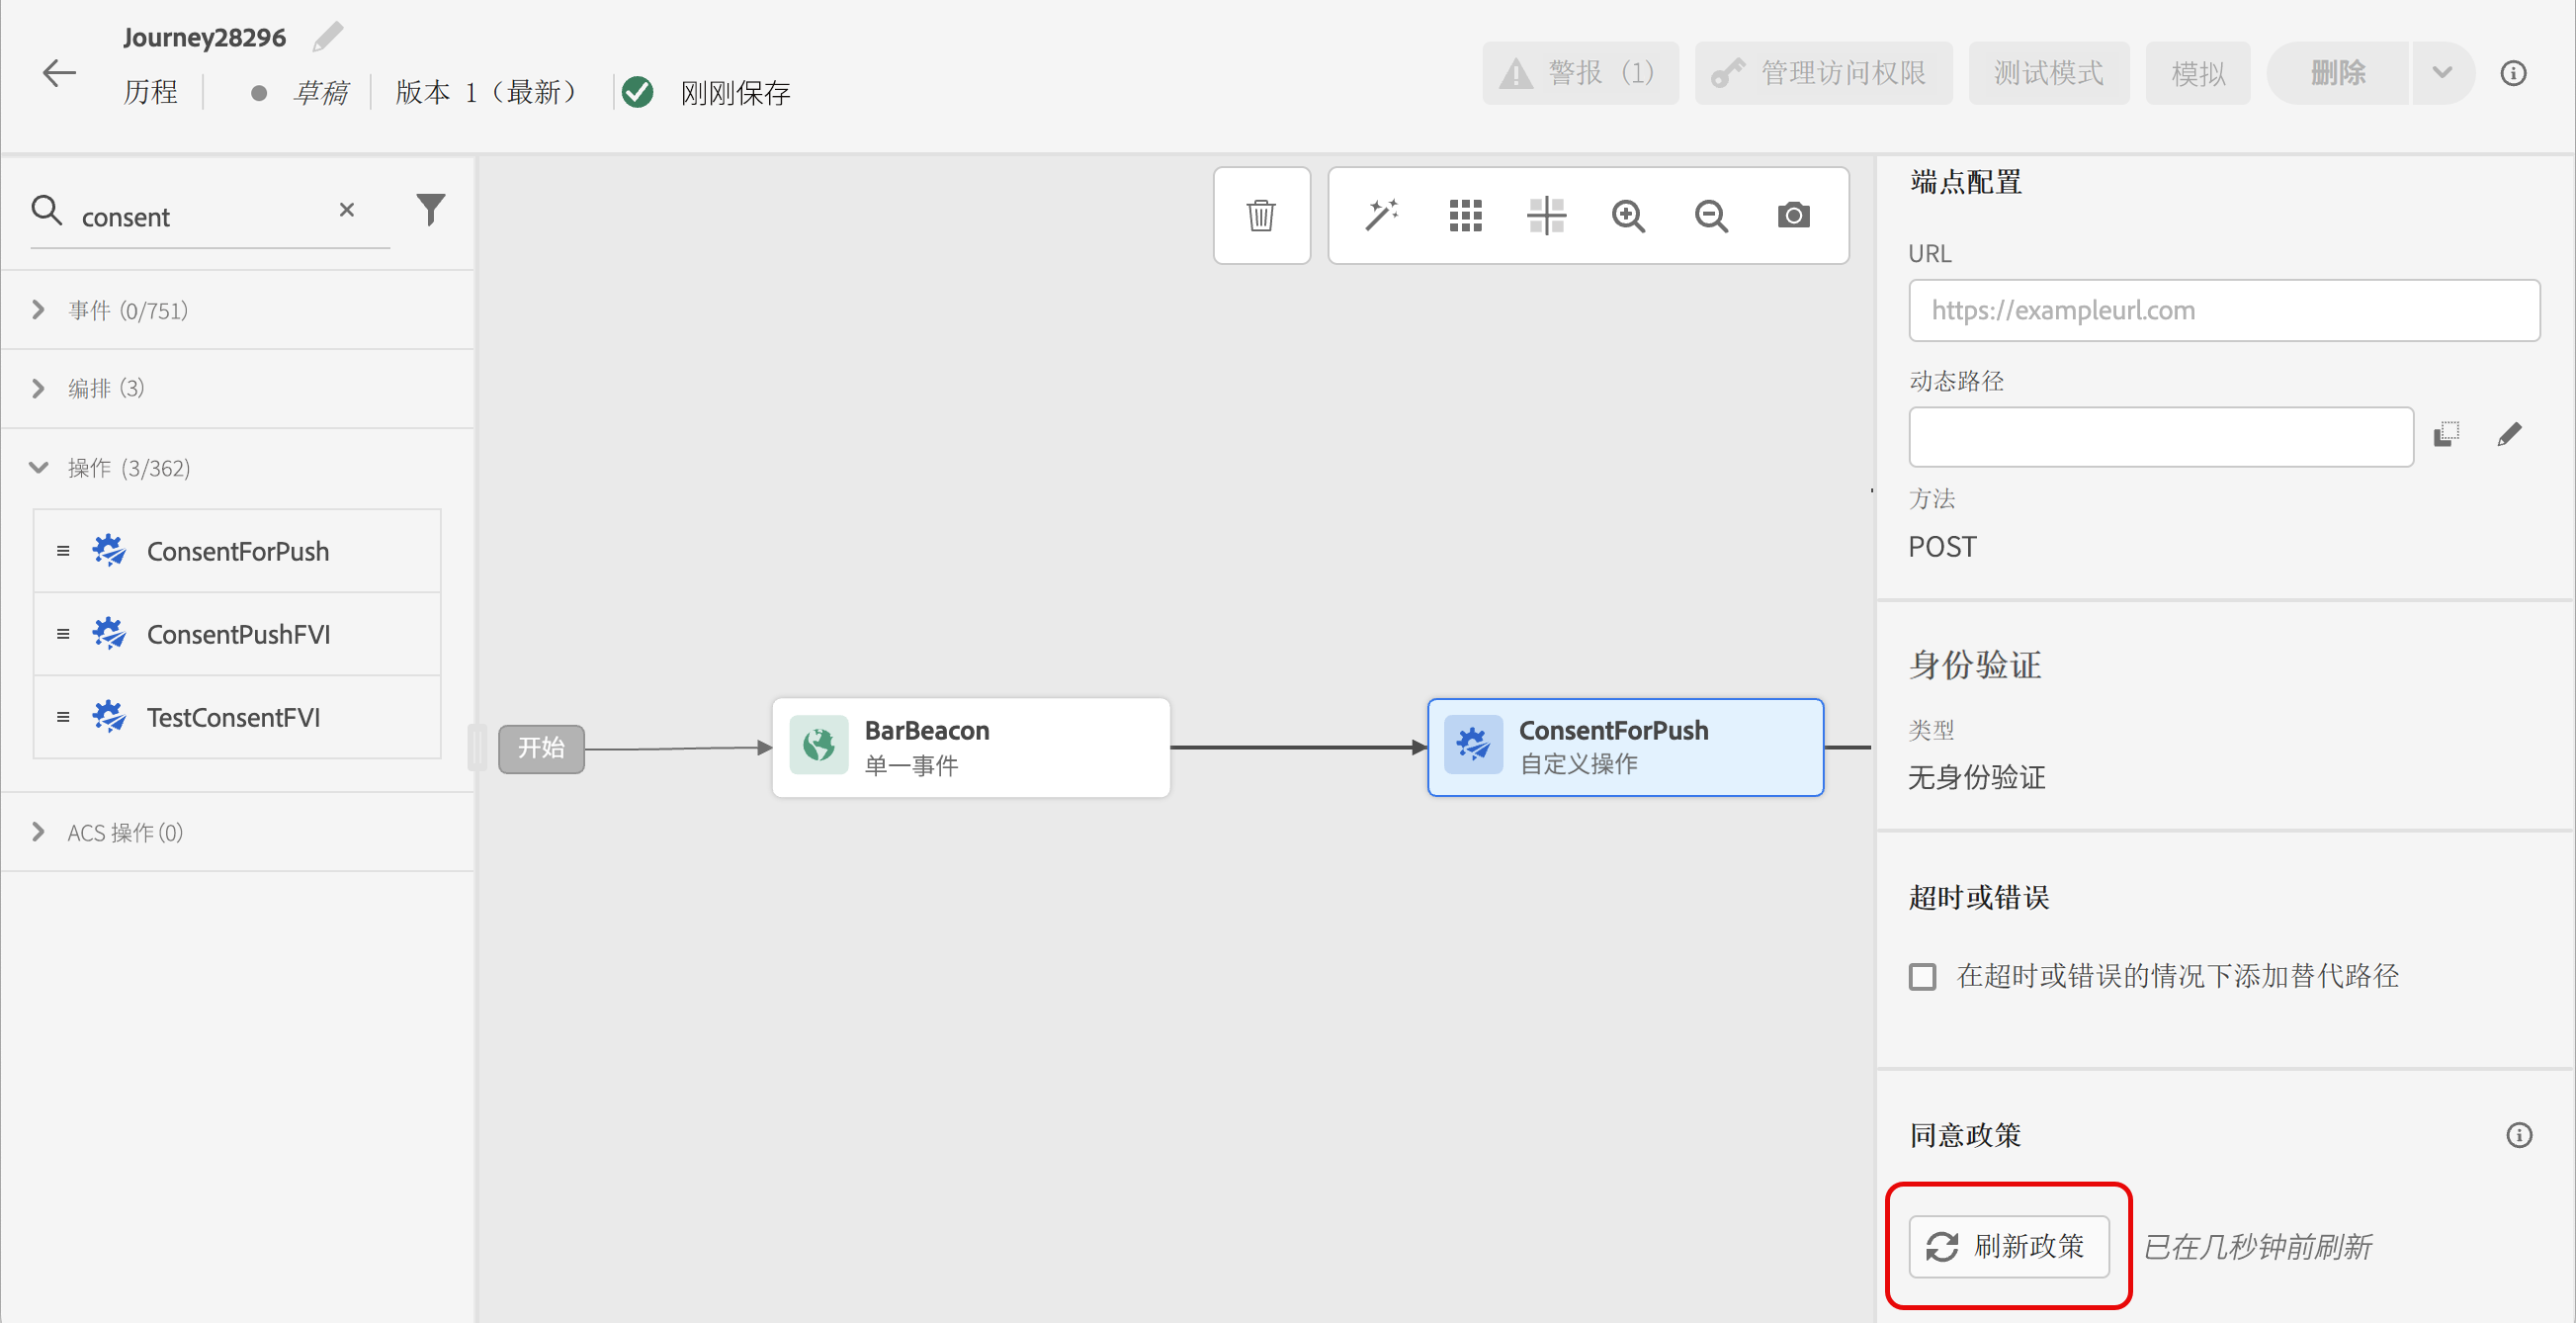Click the camera screenshot icon
The height and width of the screenshot is (1323, 2576).
pyautogui.click(x=1793, y=215)
